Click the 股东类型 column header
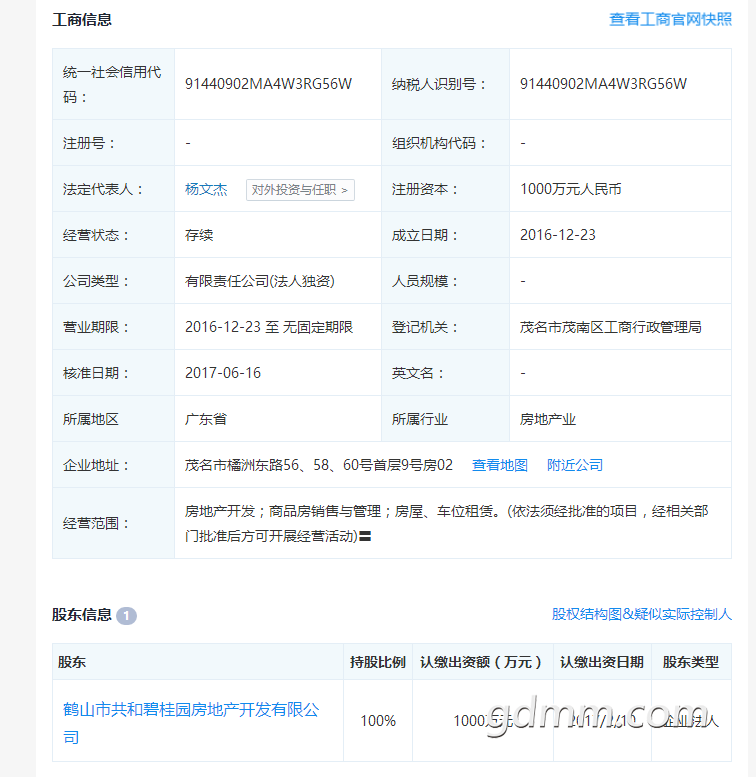Image resolution: width=756 pixels, height=777 pixels. tap(690, 662)
